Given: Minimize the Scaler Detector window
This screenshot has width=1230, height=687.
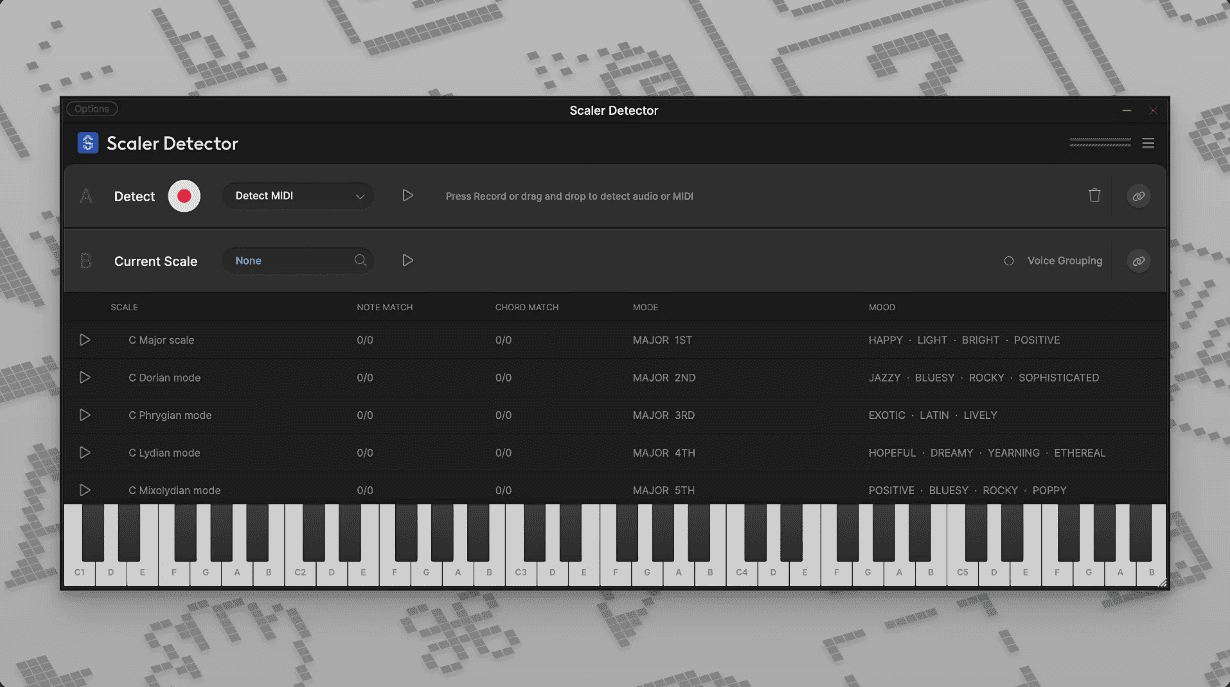Looking at the screenshot, I should coord(1127,110).
